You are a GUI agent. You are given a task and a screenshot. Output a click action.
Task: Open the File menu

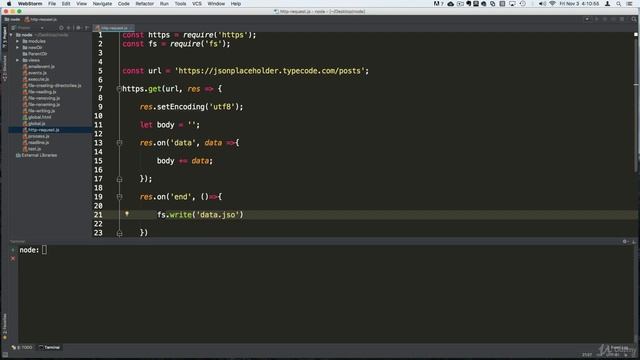click(x=52, y=4)
